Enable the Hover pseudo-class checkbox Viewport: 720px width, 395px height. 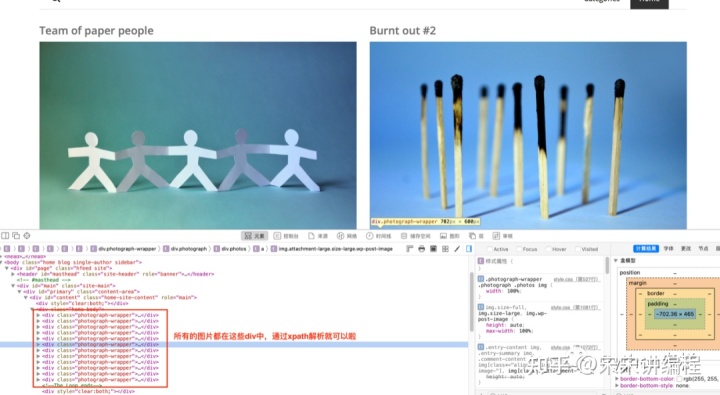pyautogui.click(x=548, y=249)
